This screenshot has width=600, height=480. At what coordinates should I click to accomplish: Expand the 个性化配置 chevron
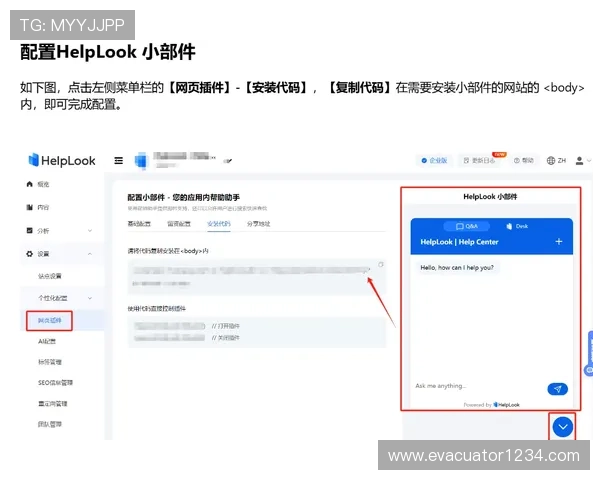click(90, 298)
